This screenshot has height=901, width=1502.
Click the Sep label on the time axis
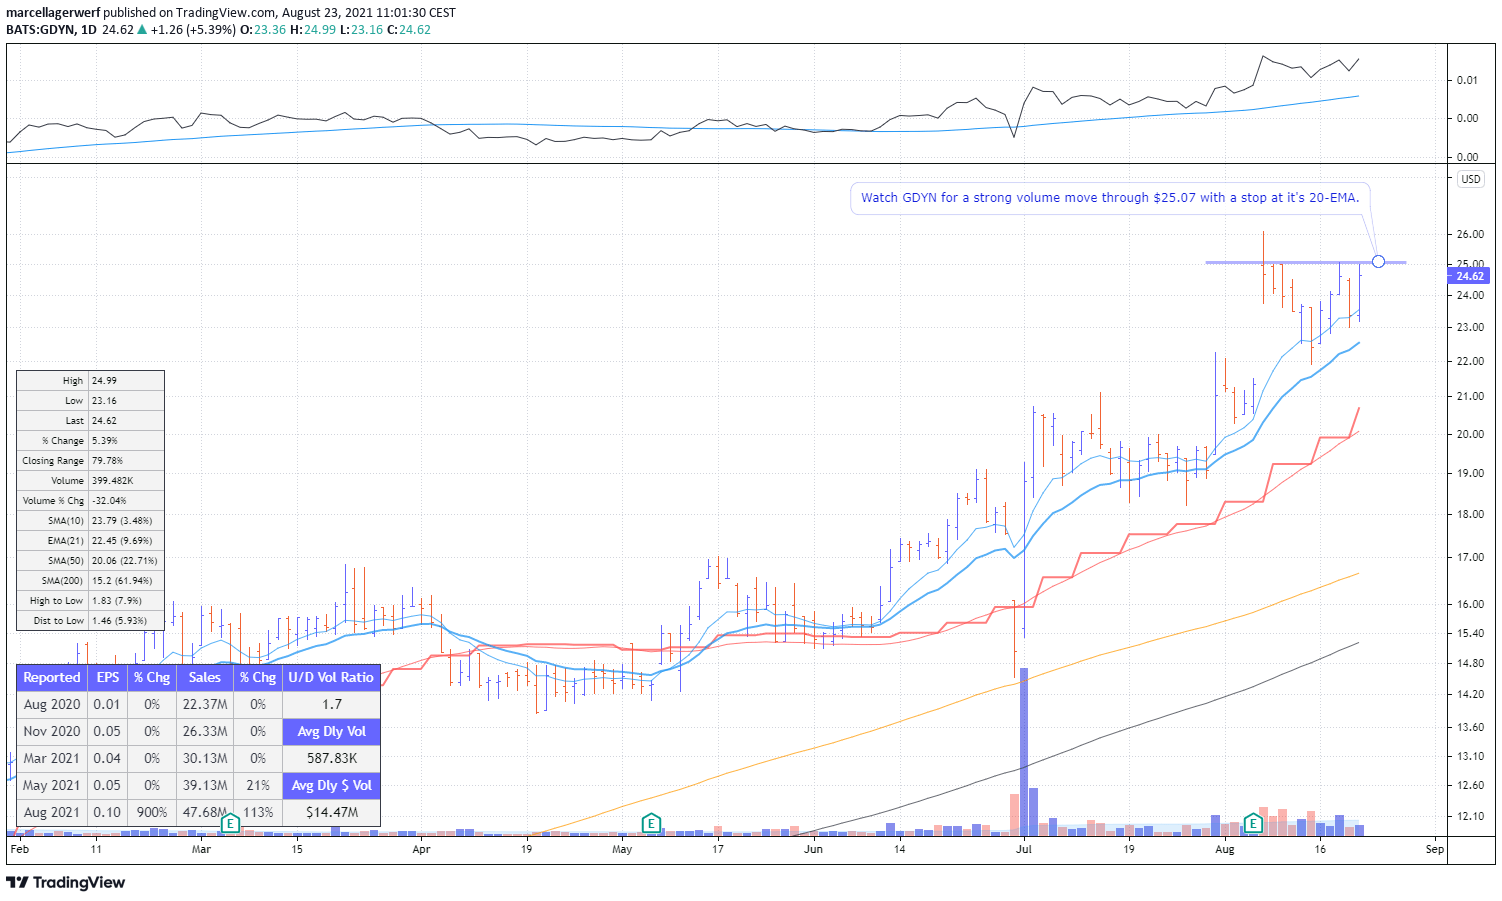coord(1435,849)
